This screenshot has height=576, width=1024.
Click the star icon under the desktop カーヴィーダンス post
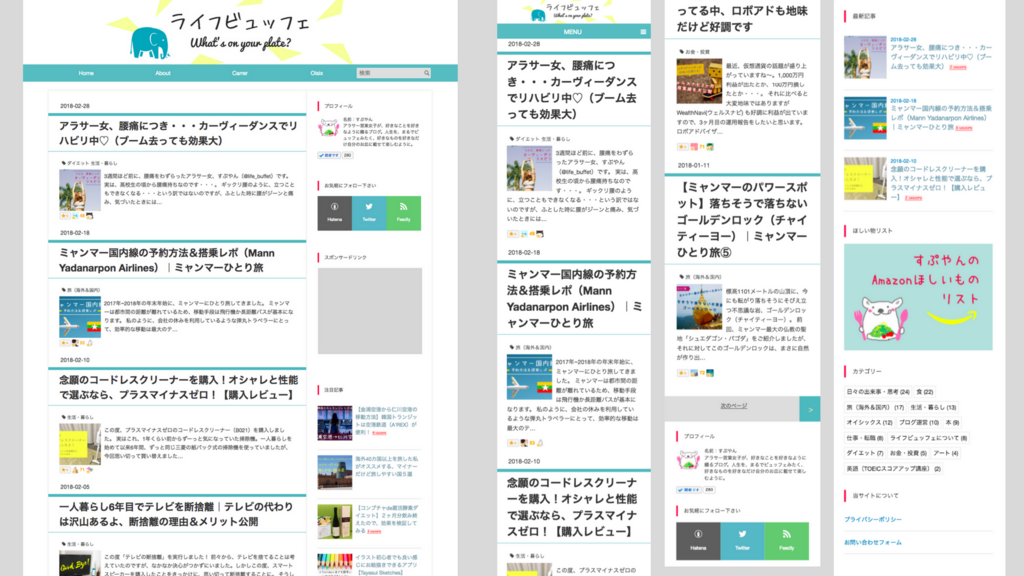[x=64, y=216]
